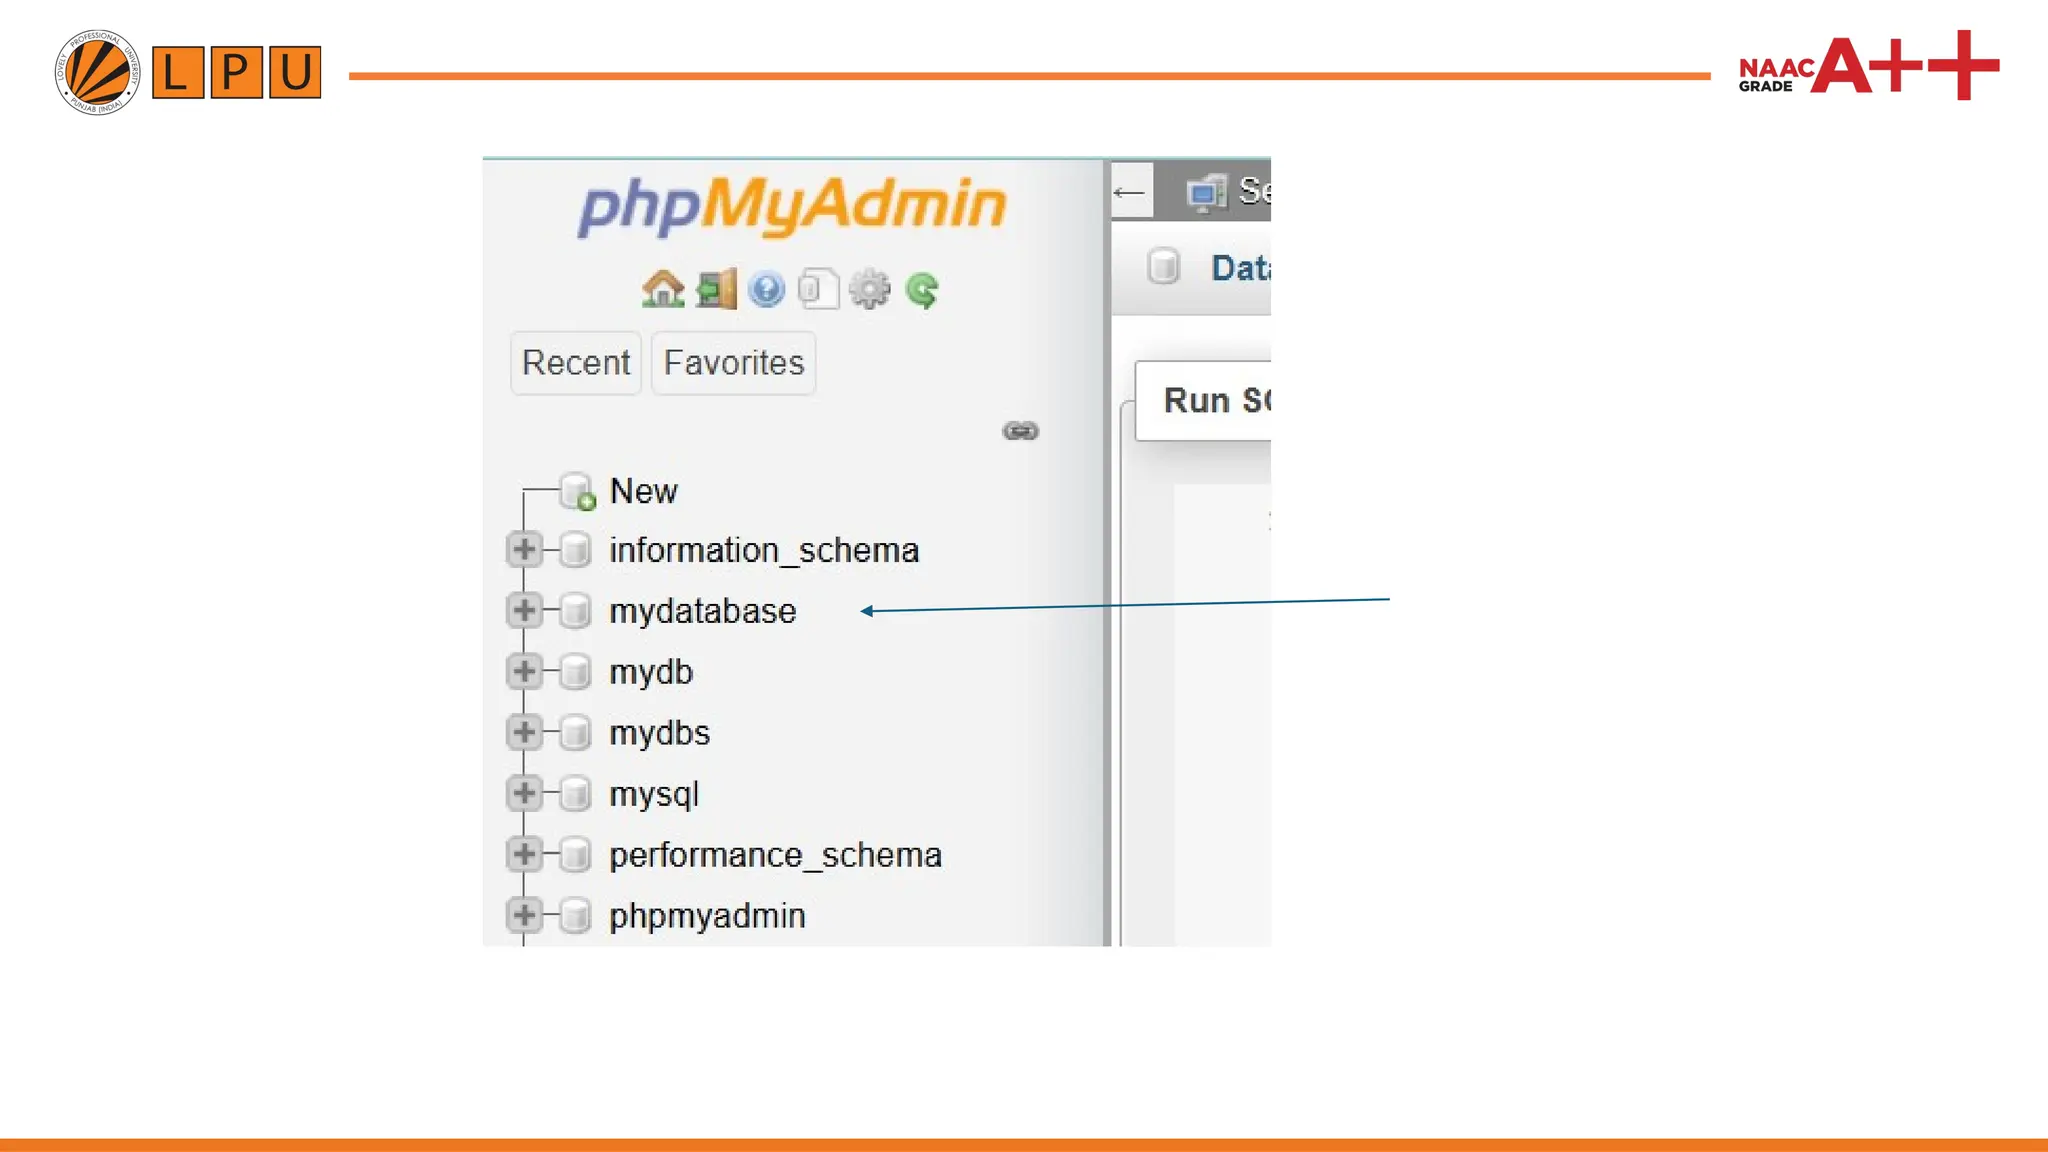
Task: Open navigation panel settings gear icon
Action: coord(870,290)
